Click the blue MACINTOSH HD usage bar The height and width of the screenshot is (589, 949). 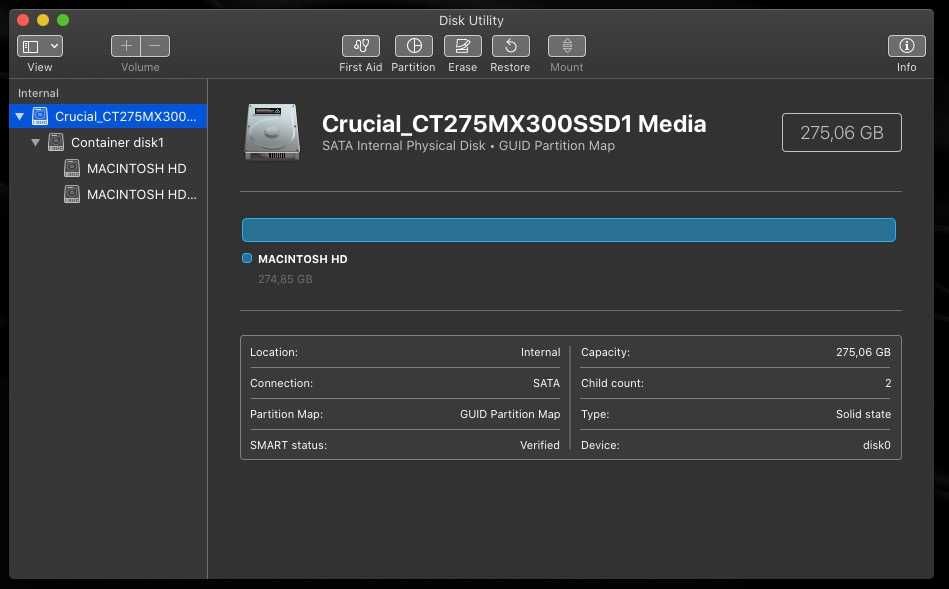point(568,230)
